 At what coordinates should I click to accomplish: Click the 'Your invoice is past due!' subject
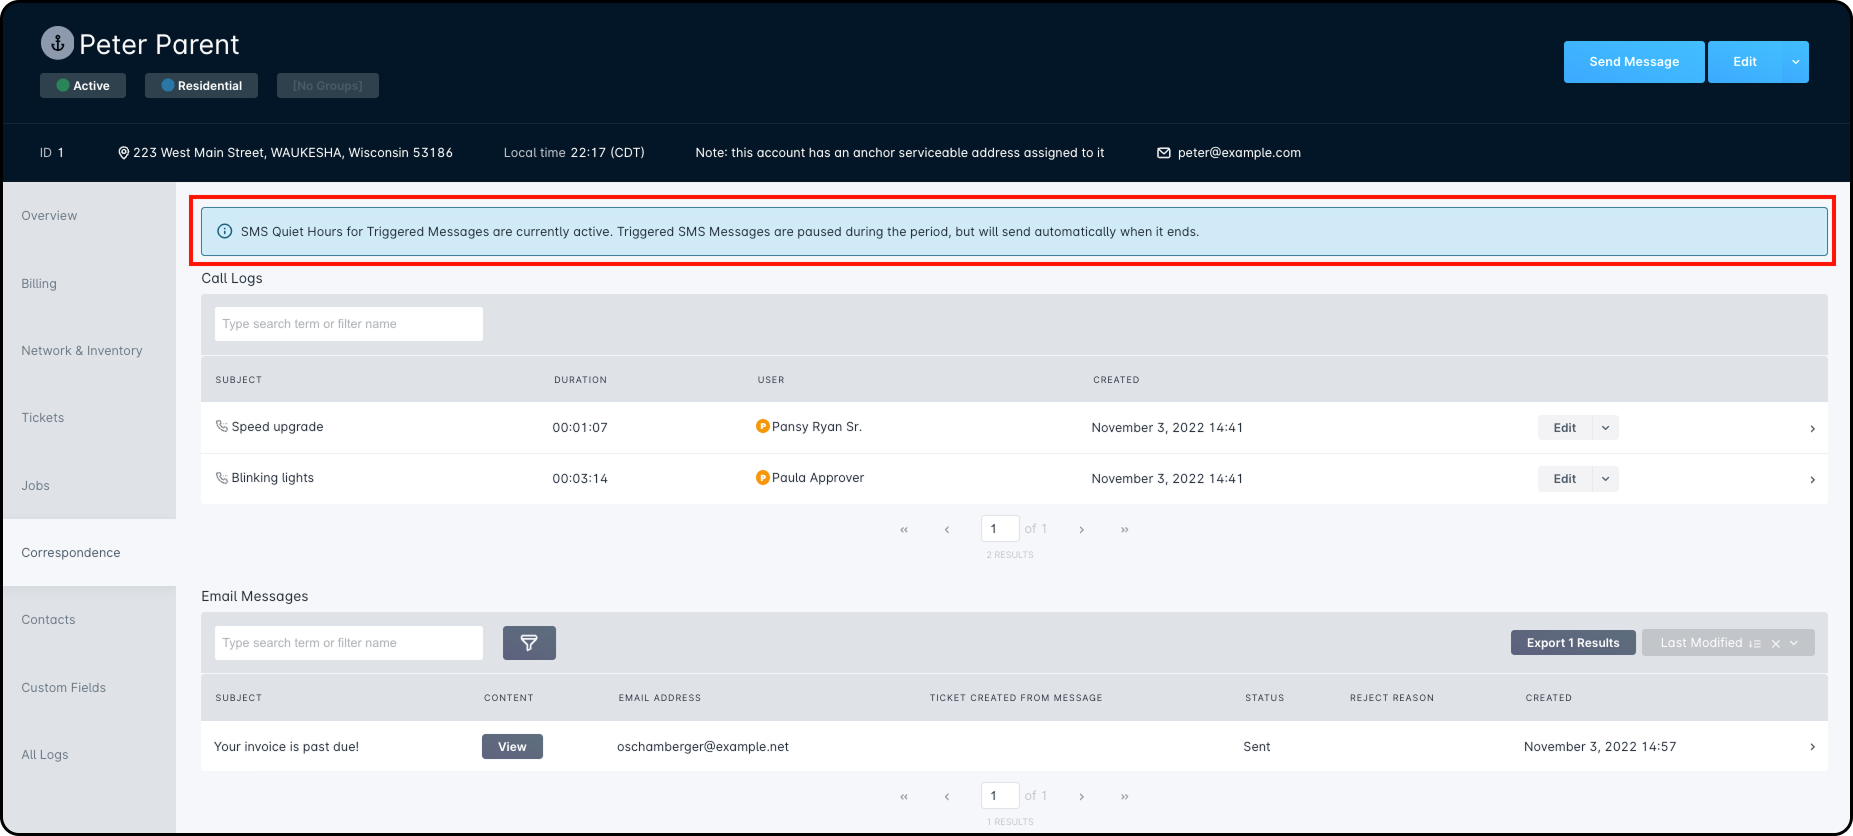click(x=287, y=747)
